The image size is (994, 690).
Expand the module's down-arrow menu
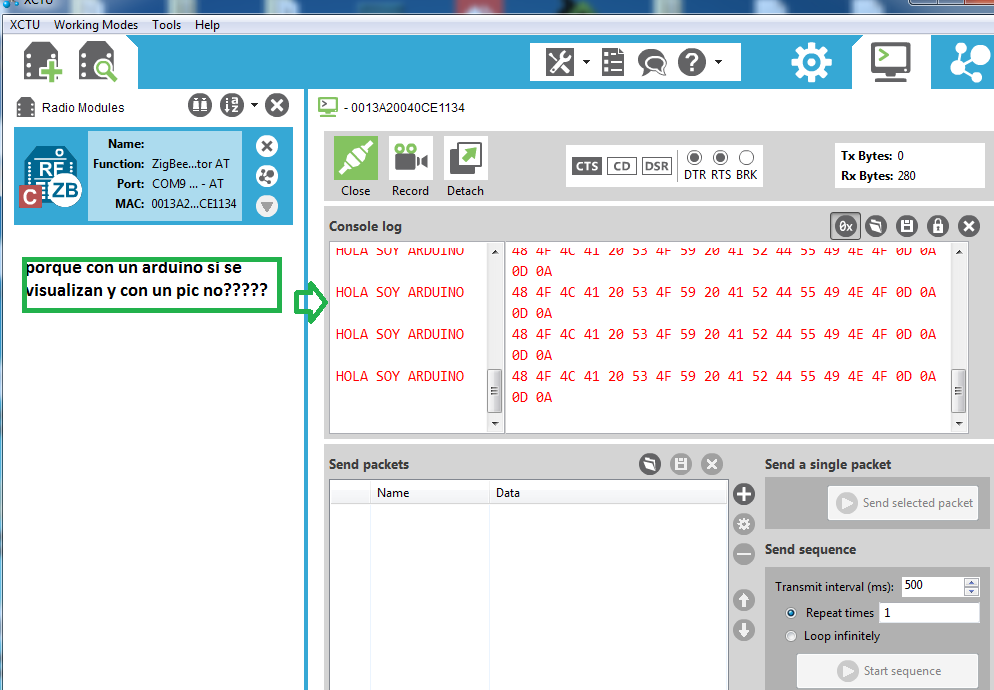[x=267, y=206]
